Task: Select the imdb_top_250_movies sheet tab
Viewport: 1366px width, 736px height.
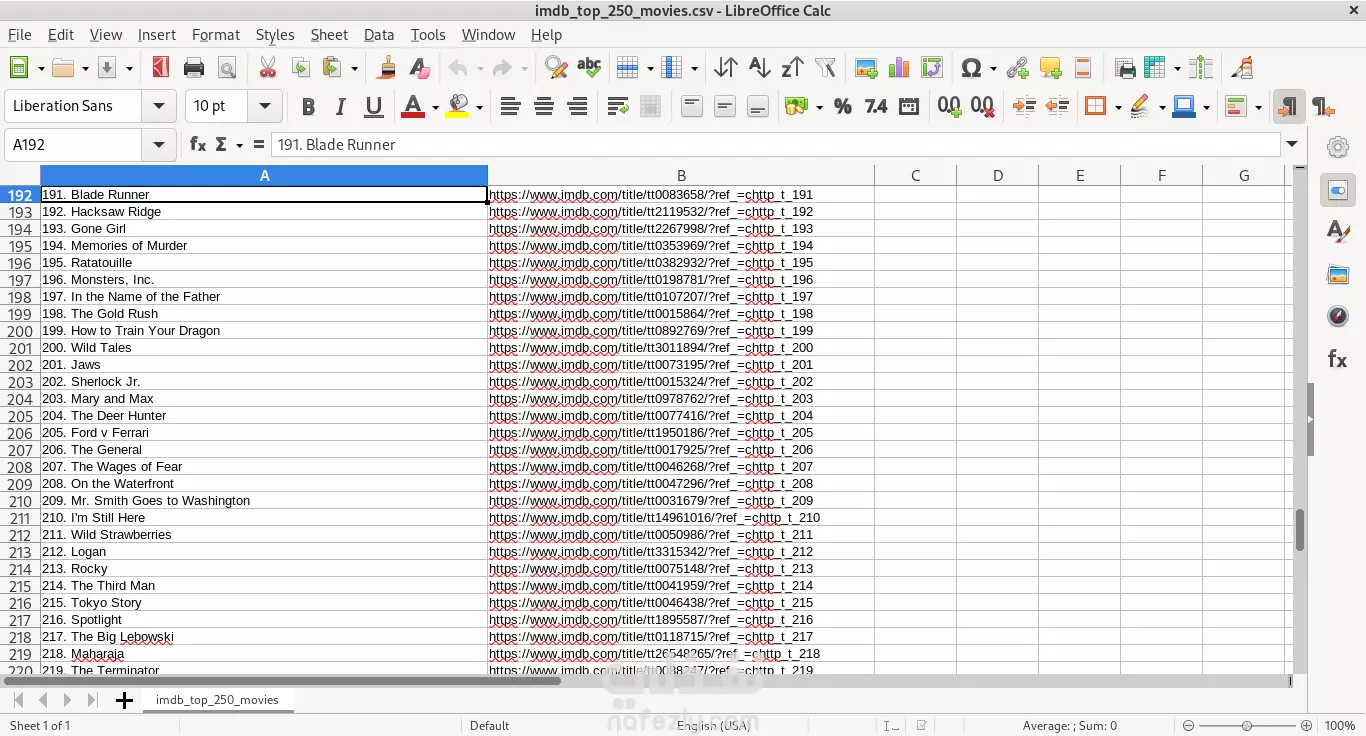Action: 217,700
